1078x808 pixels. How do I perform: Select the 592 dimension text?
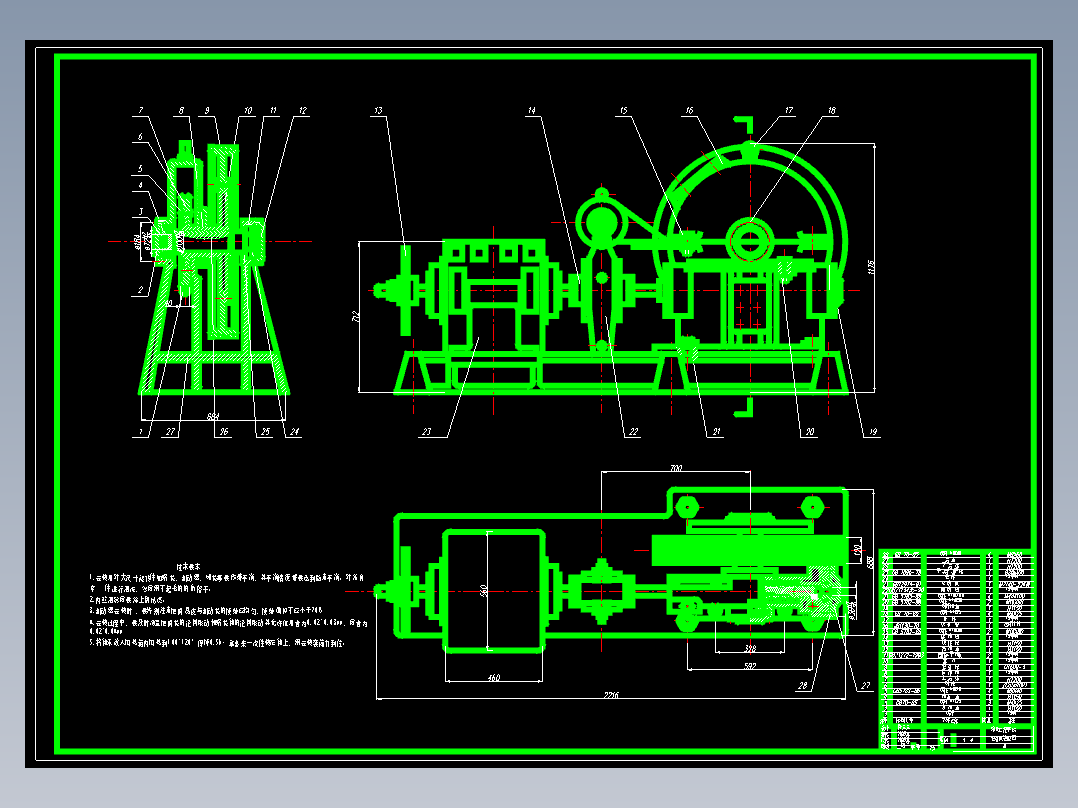pos(749,666)
